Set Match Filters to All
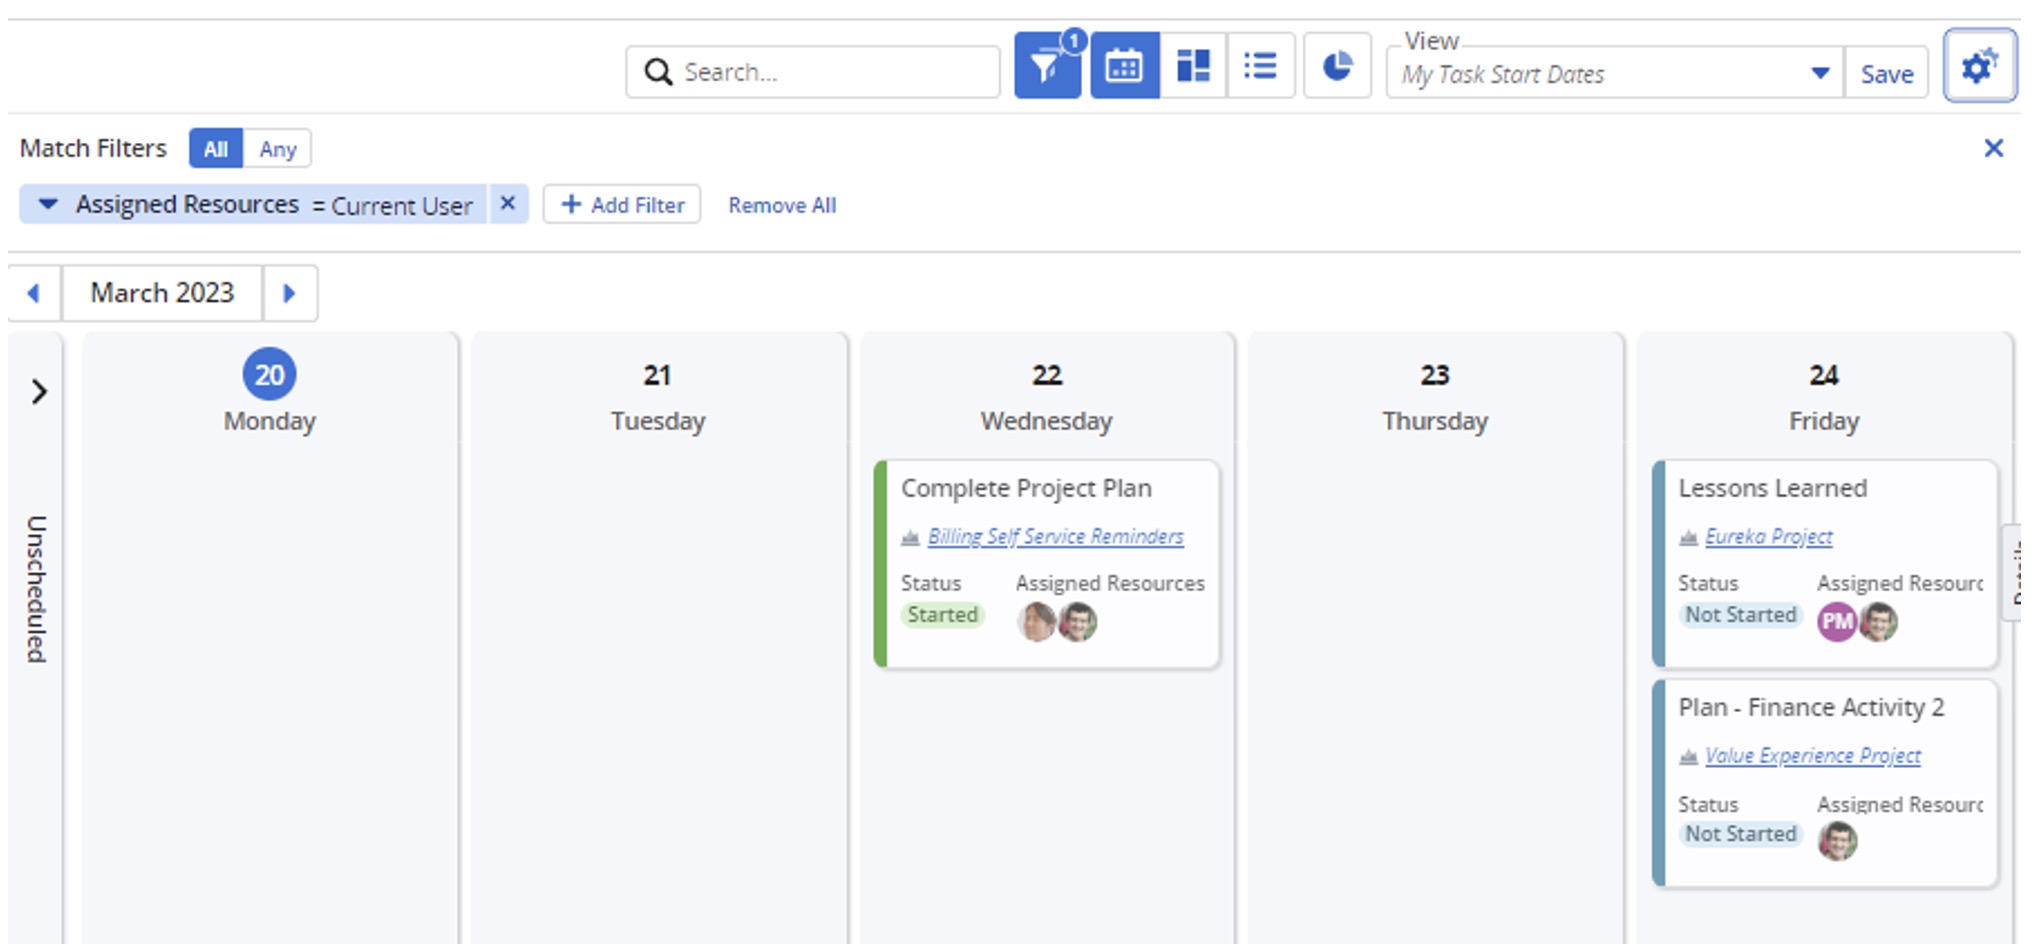Viewport: 2036px width, 950px height. [216, 149]
